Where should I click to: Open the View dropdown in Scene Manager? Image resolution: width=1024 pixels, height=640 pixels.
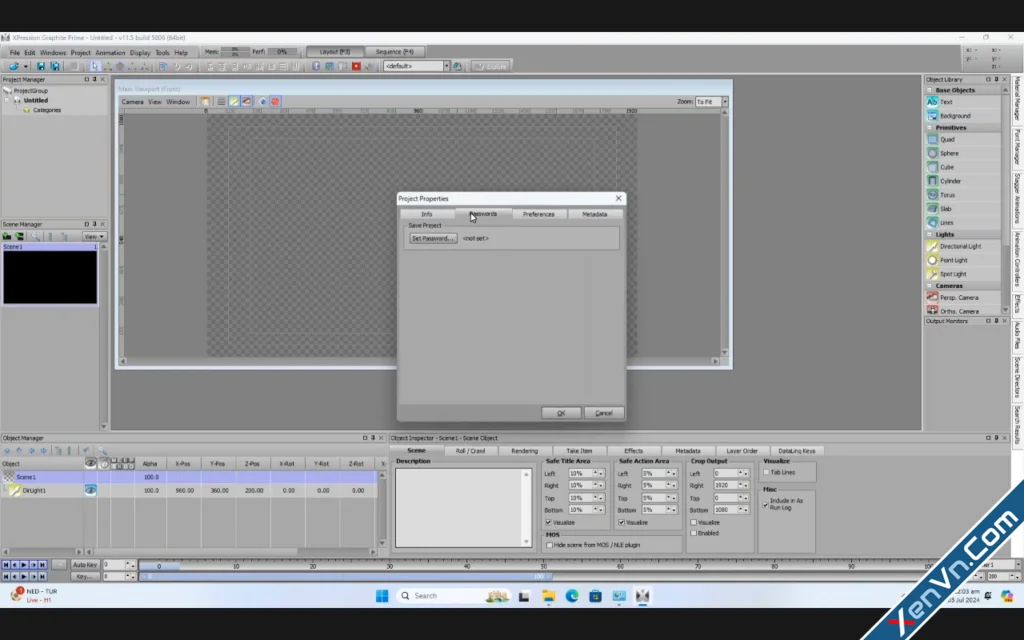click(93, 236)
